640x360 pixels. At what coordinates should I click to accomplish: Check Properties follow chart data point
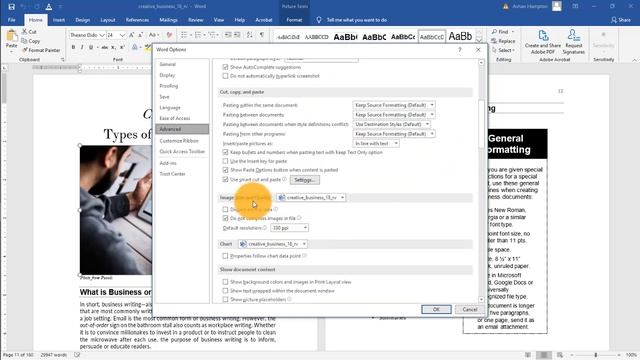225,256
